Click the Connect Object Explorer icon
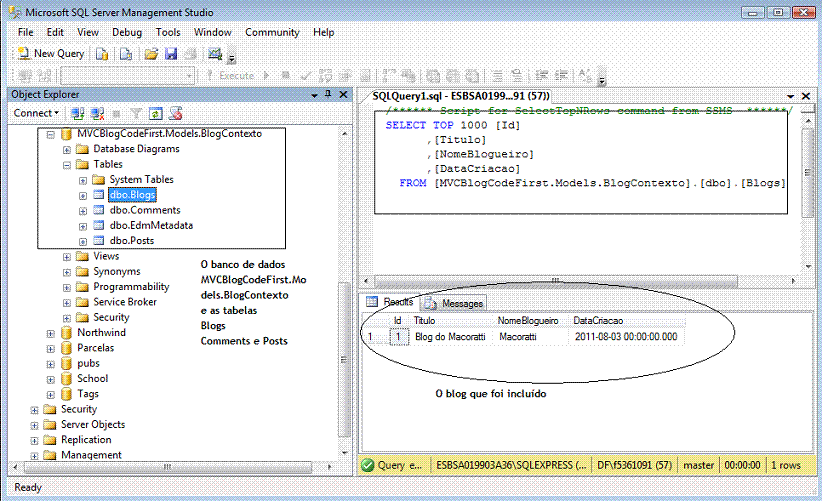Image resolution: width=822 pixels, height=501 pixels. (78, 113)
